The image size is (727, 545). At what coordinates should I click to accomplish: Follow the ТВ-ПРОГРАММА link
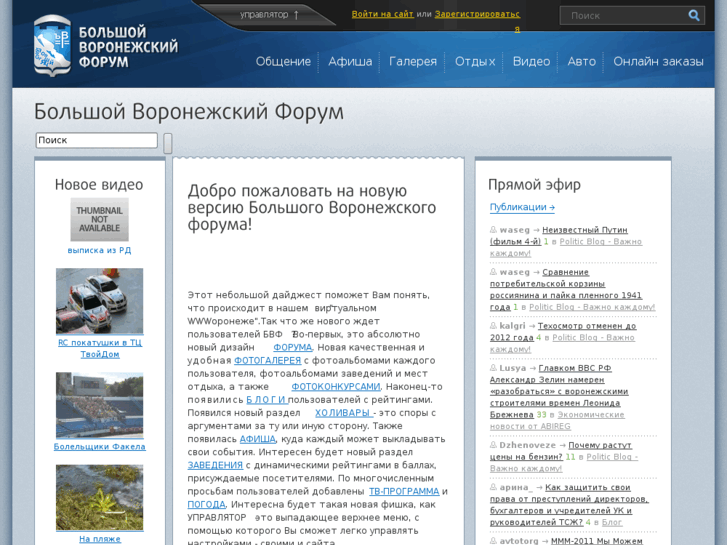[x=404, y=491]
